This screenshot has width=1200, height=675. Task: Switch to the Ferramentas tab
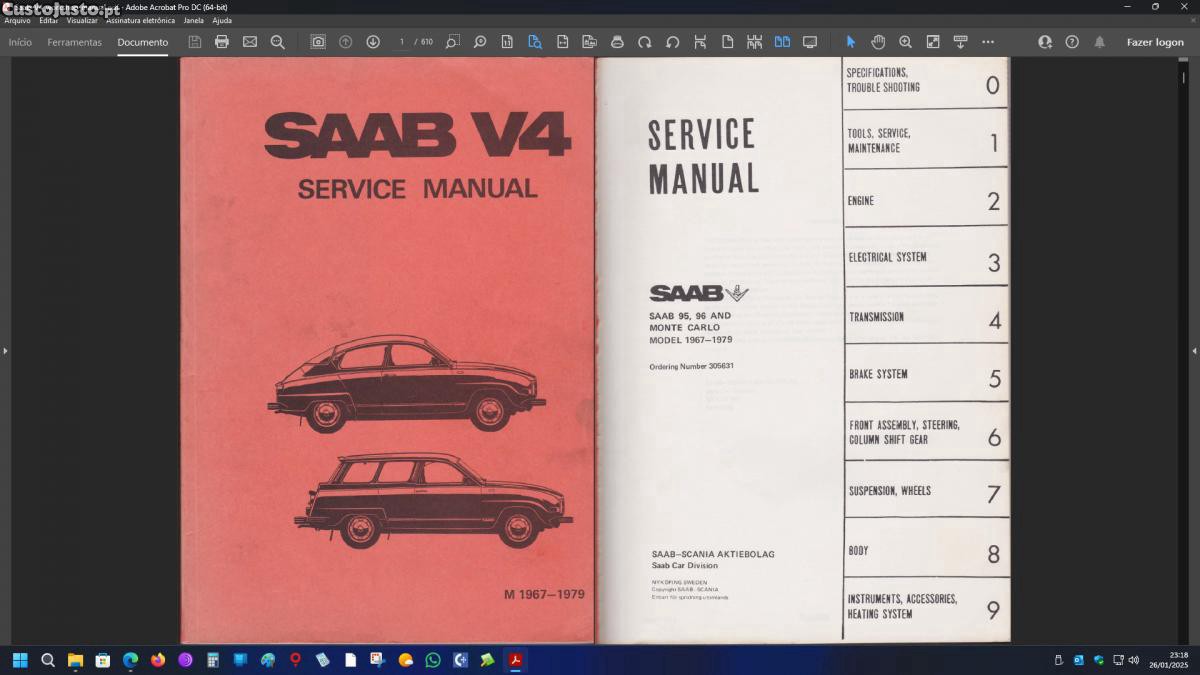[75, 42]
